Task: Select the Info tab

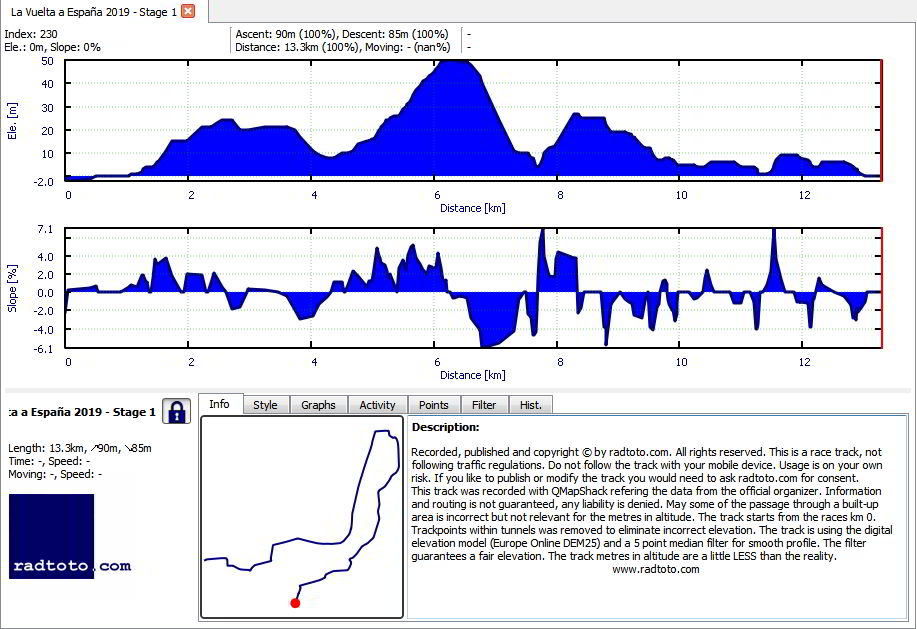Action: click(x=219, y=404)
